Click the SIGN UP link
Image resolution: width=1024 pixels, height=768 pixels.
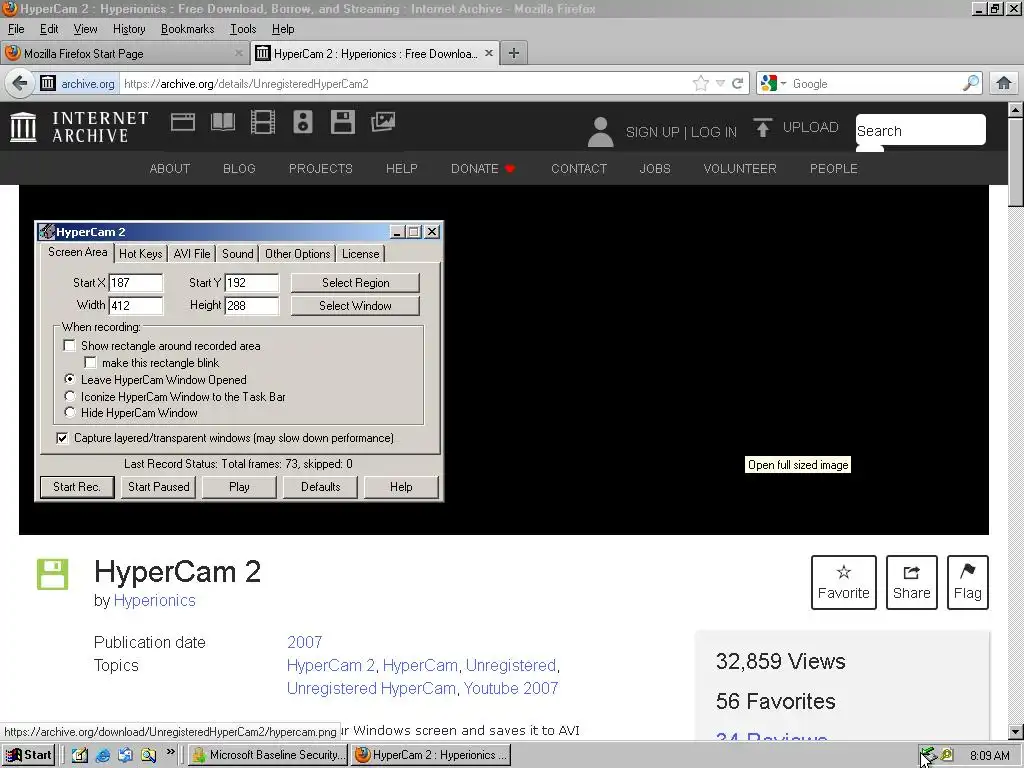pyautogui.click(x=652, y=132)
